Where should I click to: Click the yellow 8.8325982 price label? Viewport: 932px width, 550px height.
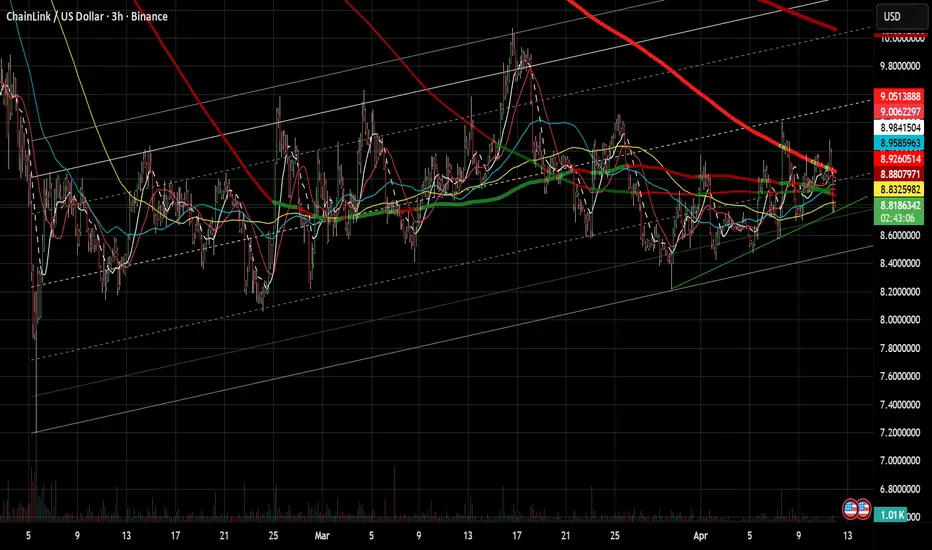click(899, 190)
